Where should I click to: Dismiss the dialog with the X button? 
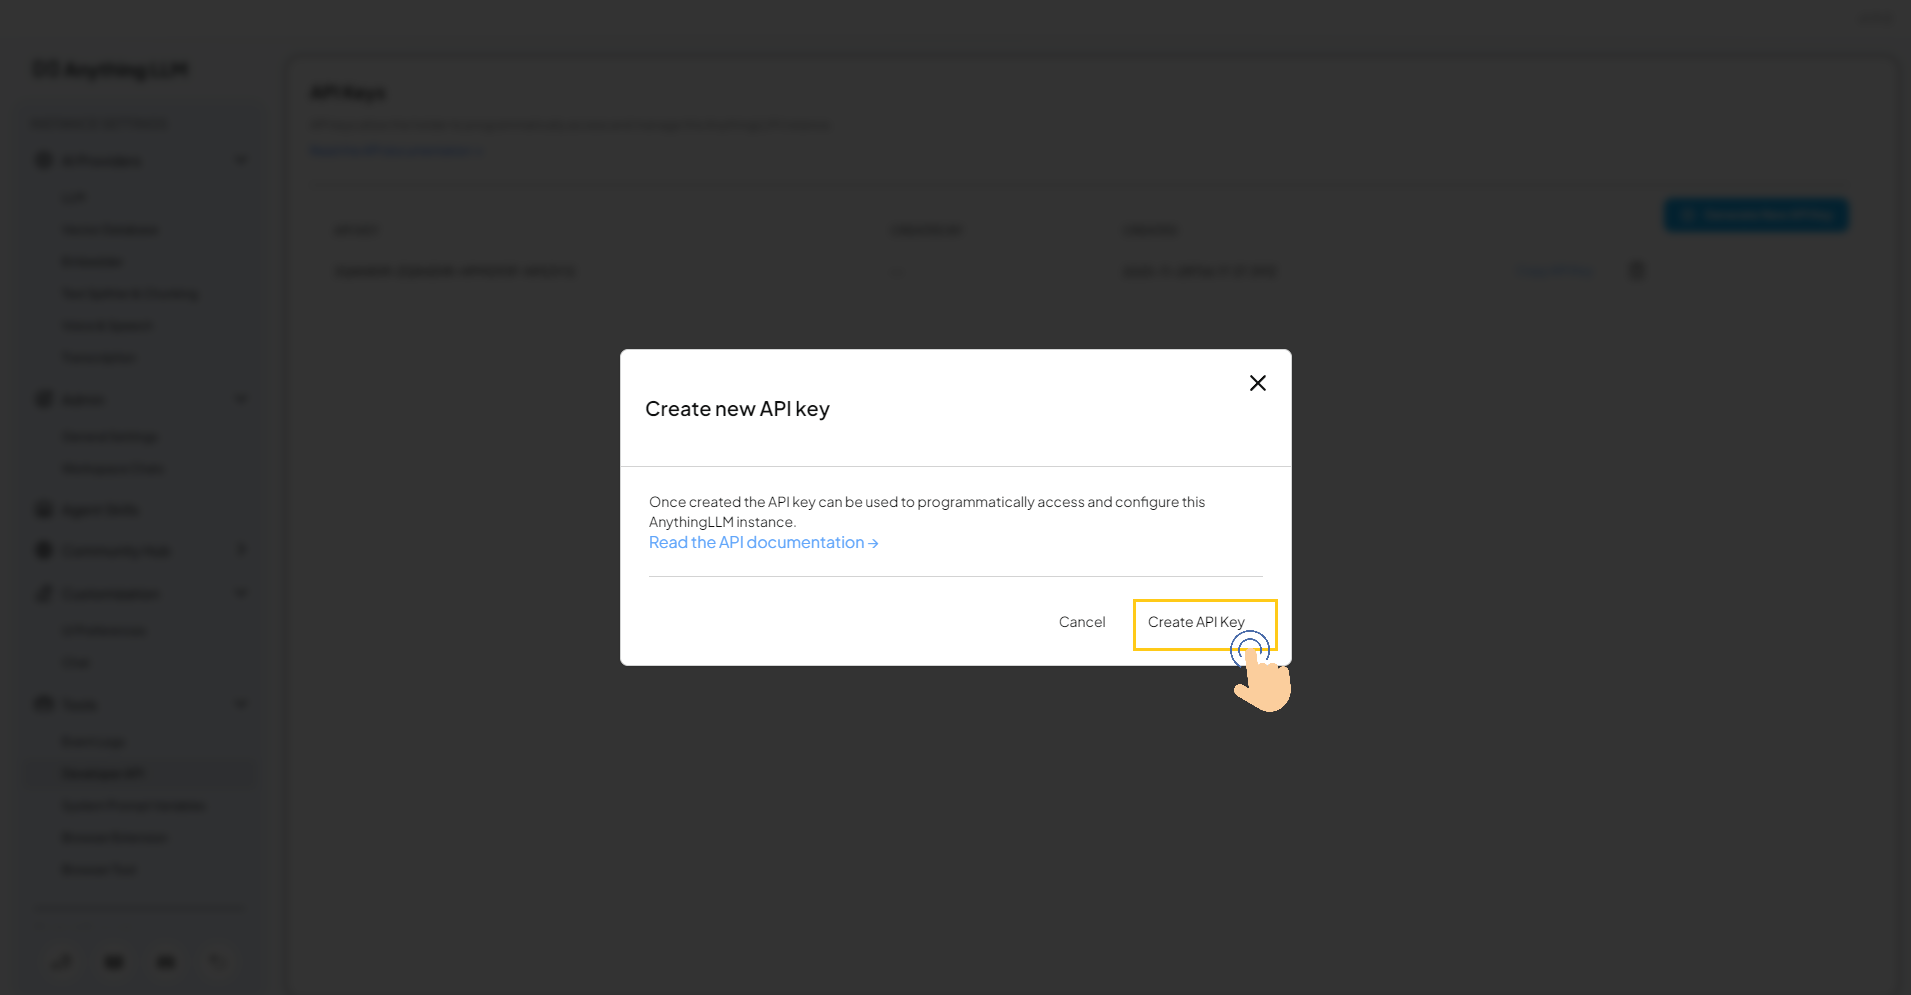(1257, 382)
